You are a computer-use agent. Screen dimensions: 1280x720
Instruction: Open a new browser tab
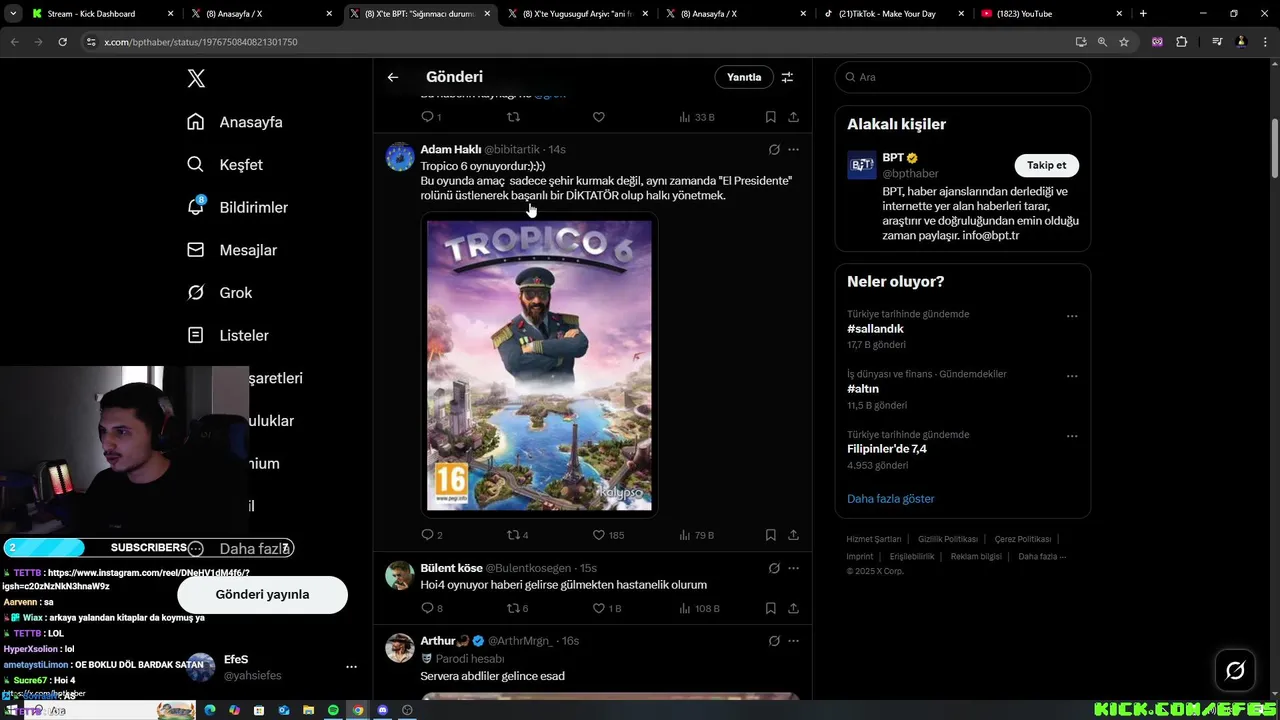[x=1143, y=14]
